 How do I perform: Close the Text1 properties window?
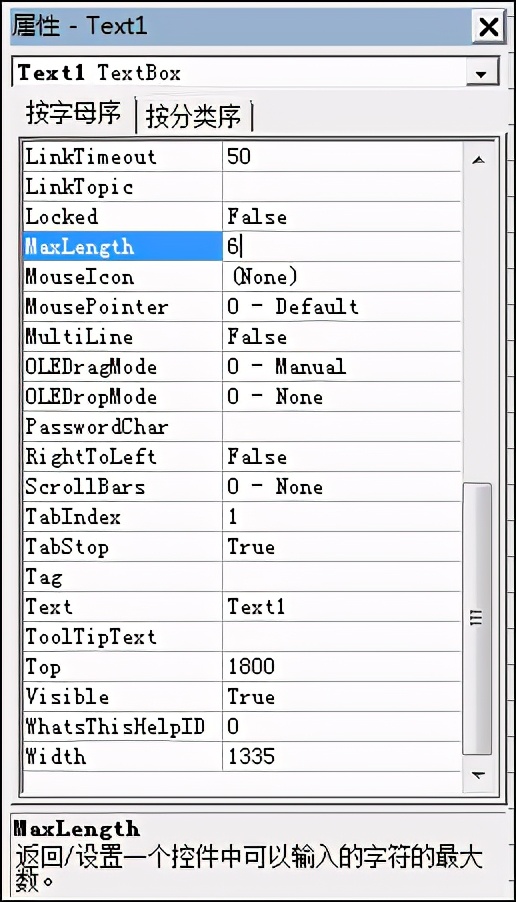[488, 26]
